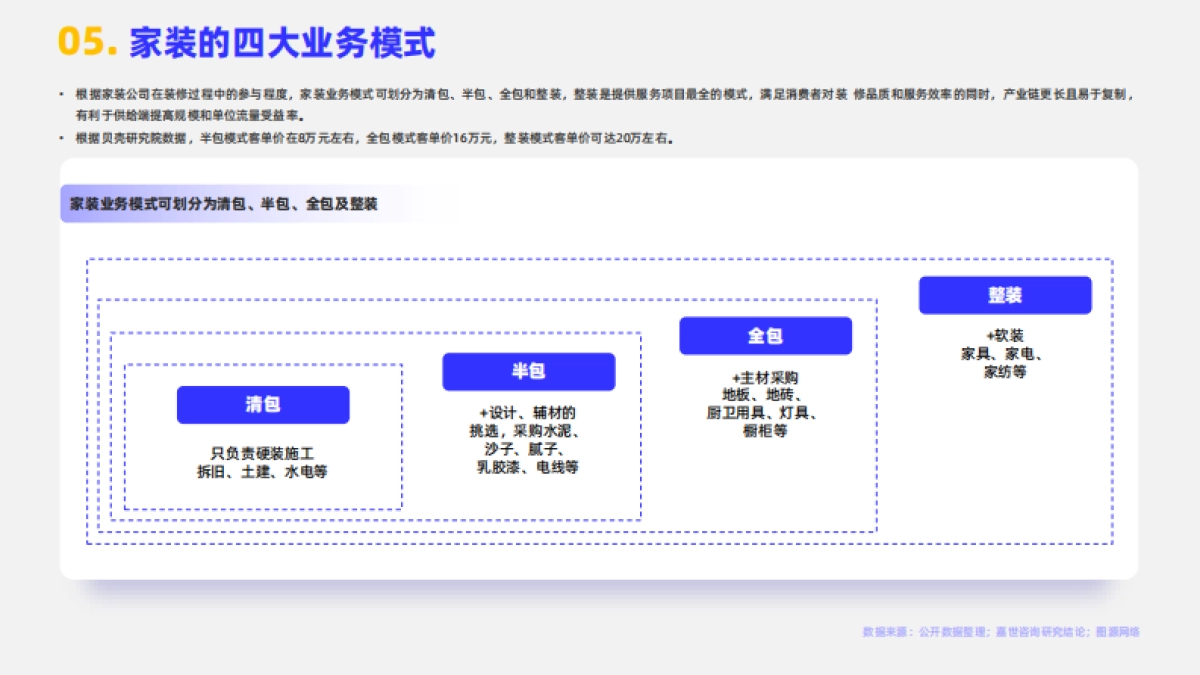1200x675 pixels.
Task: Select the 清包 blue label button
Action: (x=263, y=404)
